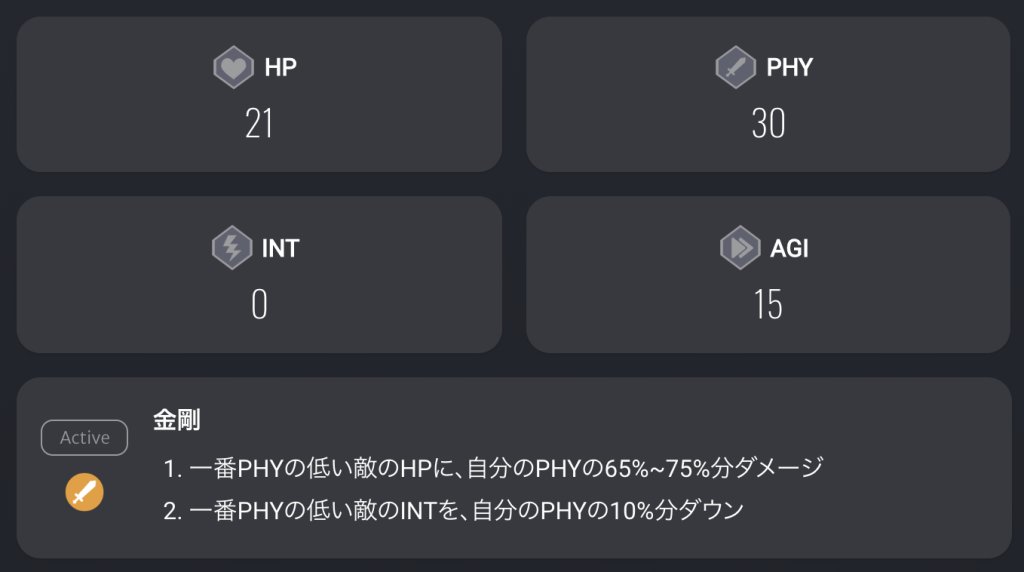Open the 金剛 skill title

coord(177,420)
